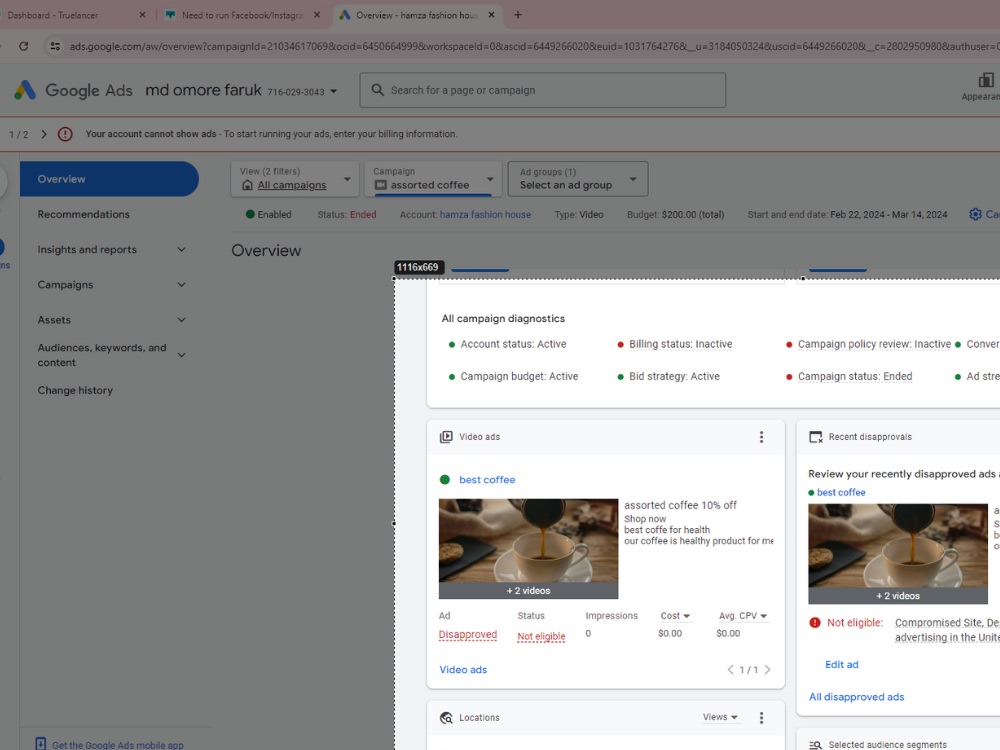
Task: Select the Overview - hamza fashion house tab
Action: [x=416, y=15]
